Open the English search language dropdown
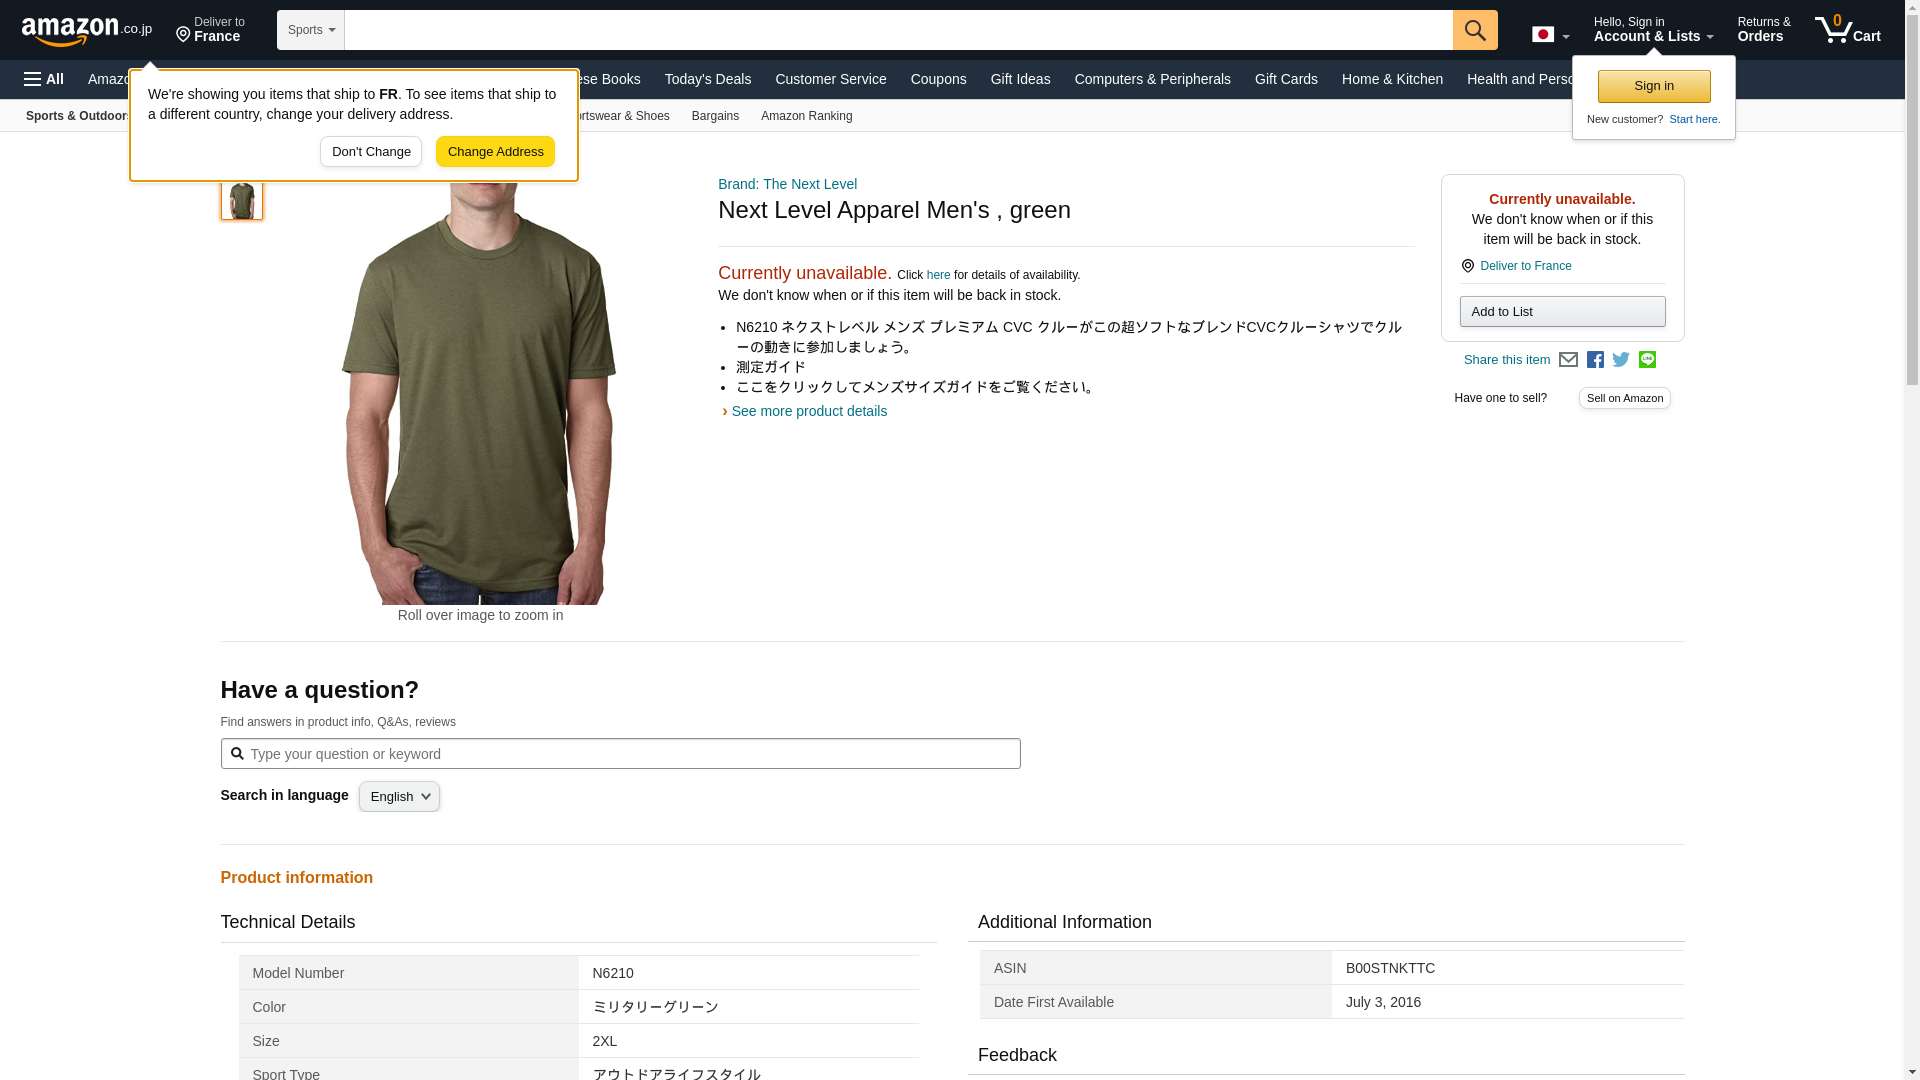The width and height of the screenshot is (1920, 1080). [x=399, y=797]
